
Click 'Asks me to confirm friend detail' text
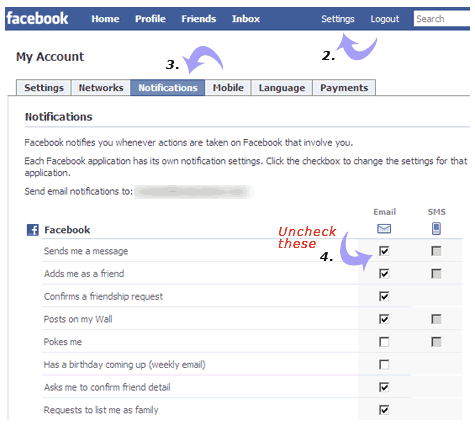tap(107, 387)
